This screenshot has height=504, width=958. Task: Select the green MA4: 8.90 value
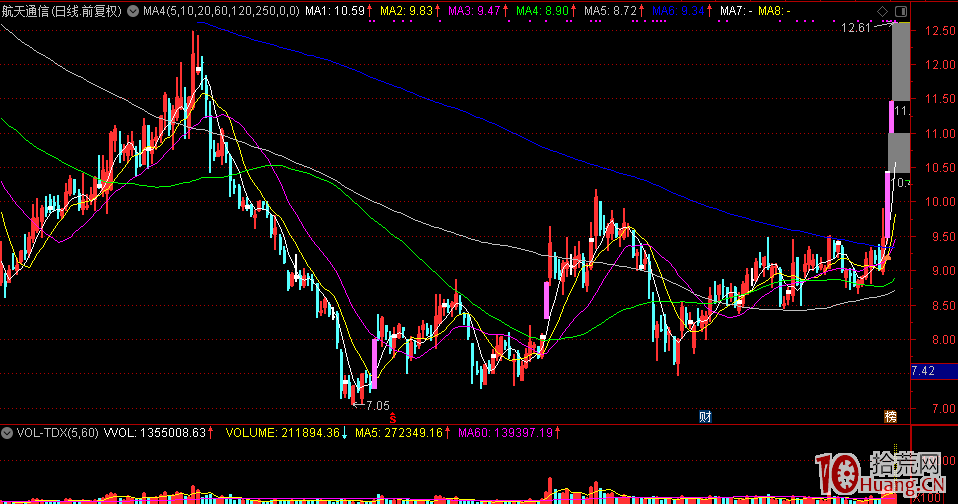coord(542,11)
